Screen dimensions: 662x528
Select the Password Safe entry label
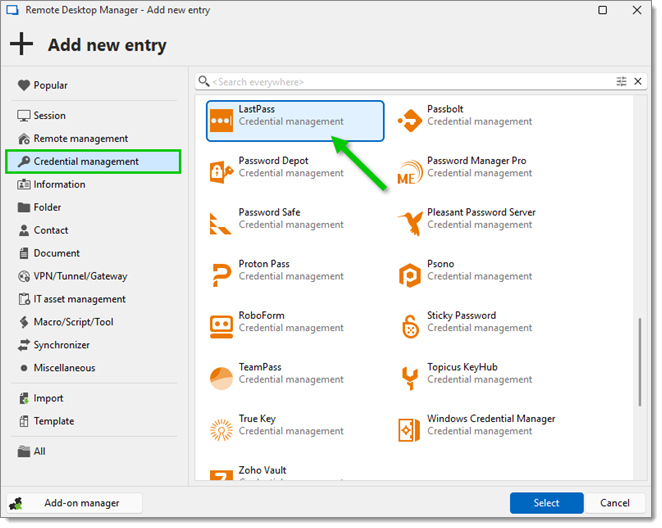269,212
